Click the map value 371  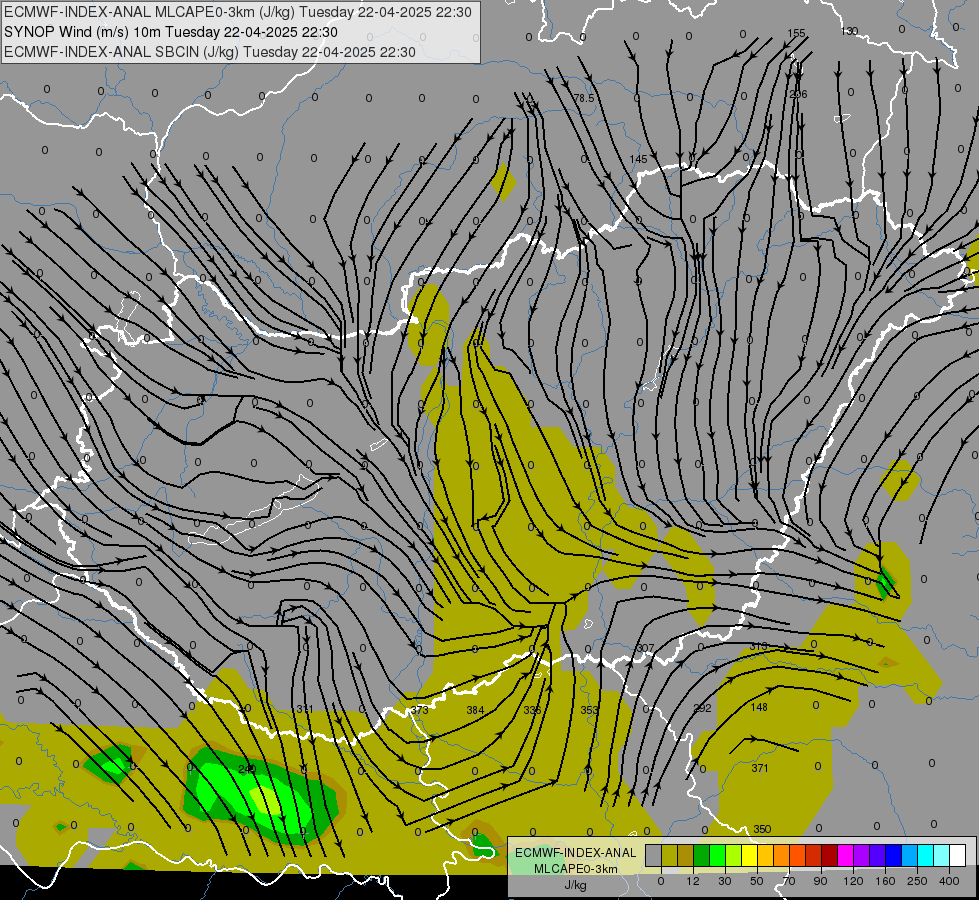click(759, 768)
